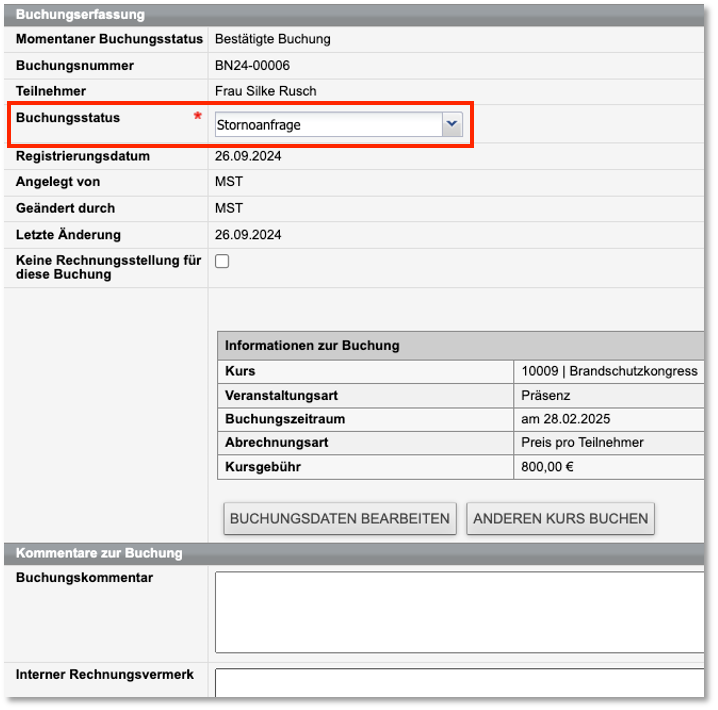Click the Kommentare zur Buchung section header
This screenshot has height=710, width=718.
[99, 553]
